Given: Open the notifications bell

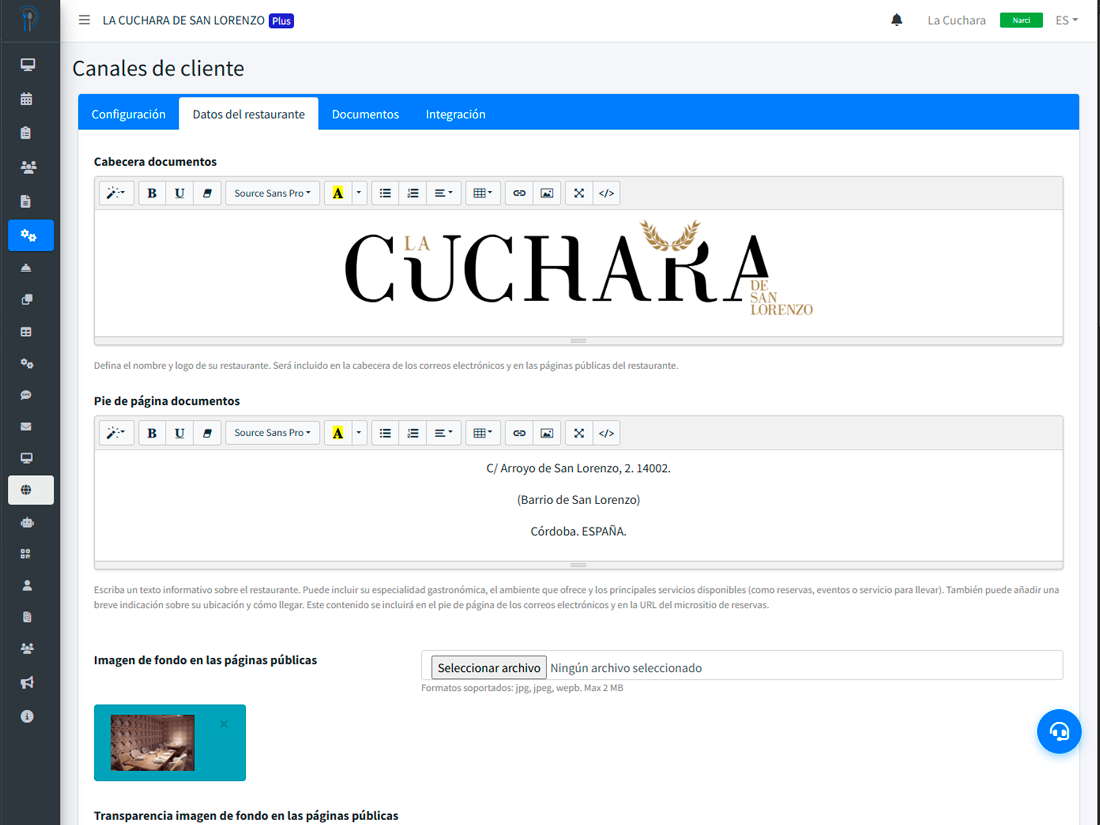Looking at the screenshot, I should 897,20.
